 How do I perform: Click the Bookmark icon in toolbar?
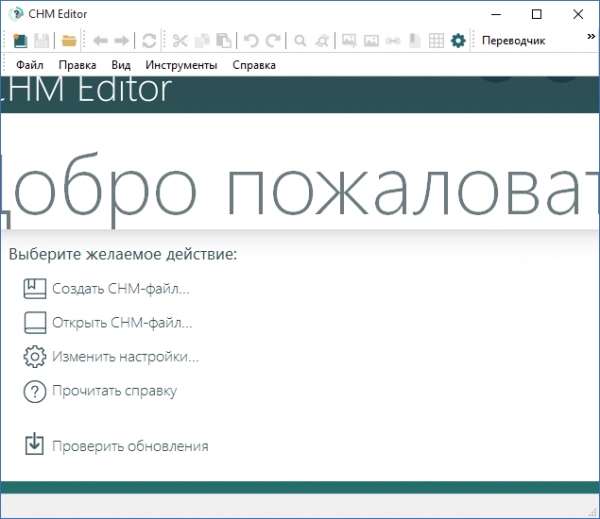(415, 41)
